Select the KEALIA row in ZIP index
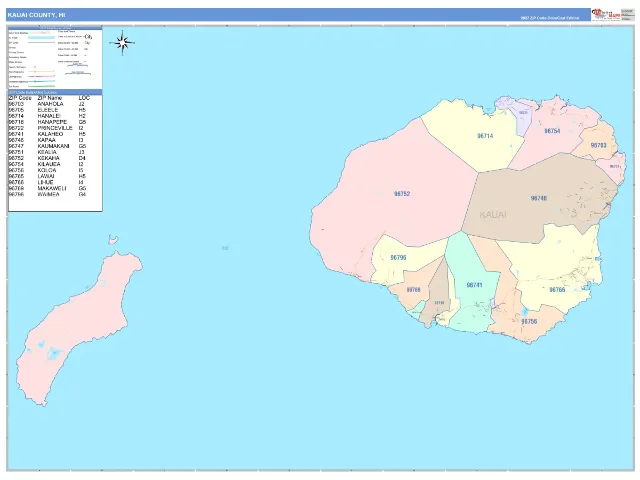Image resolution: width=640 pixels, height=480 pixels. (x=49, y=152)
